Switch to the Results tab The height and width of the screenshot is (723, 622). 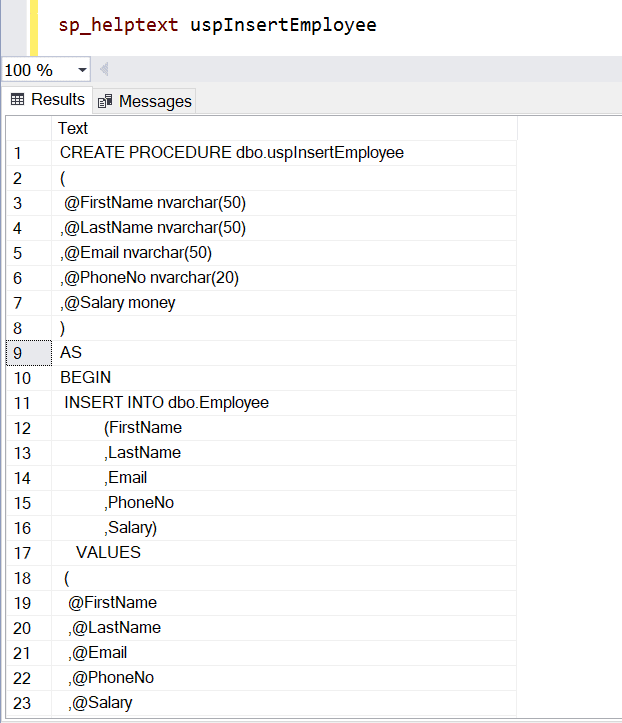pos(48,100)
